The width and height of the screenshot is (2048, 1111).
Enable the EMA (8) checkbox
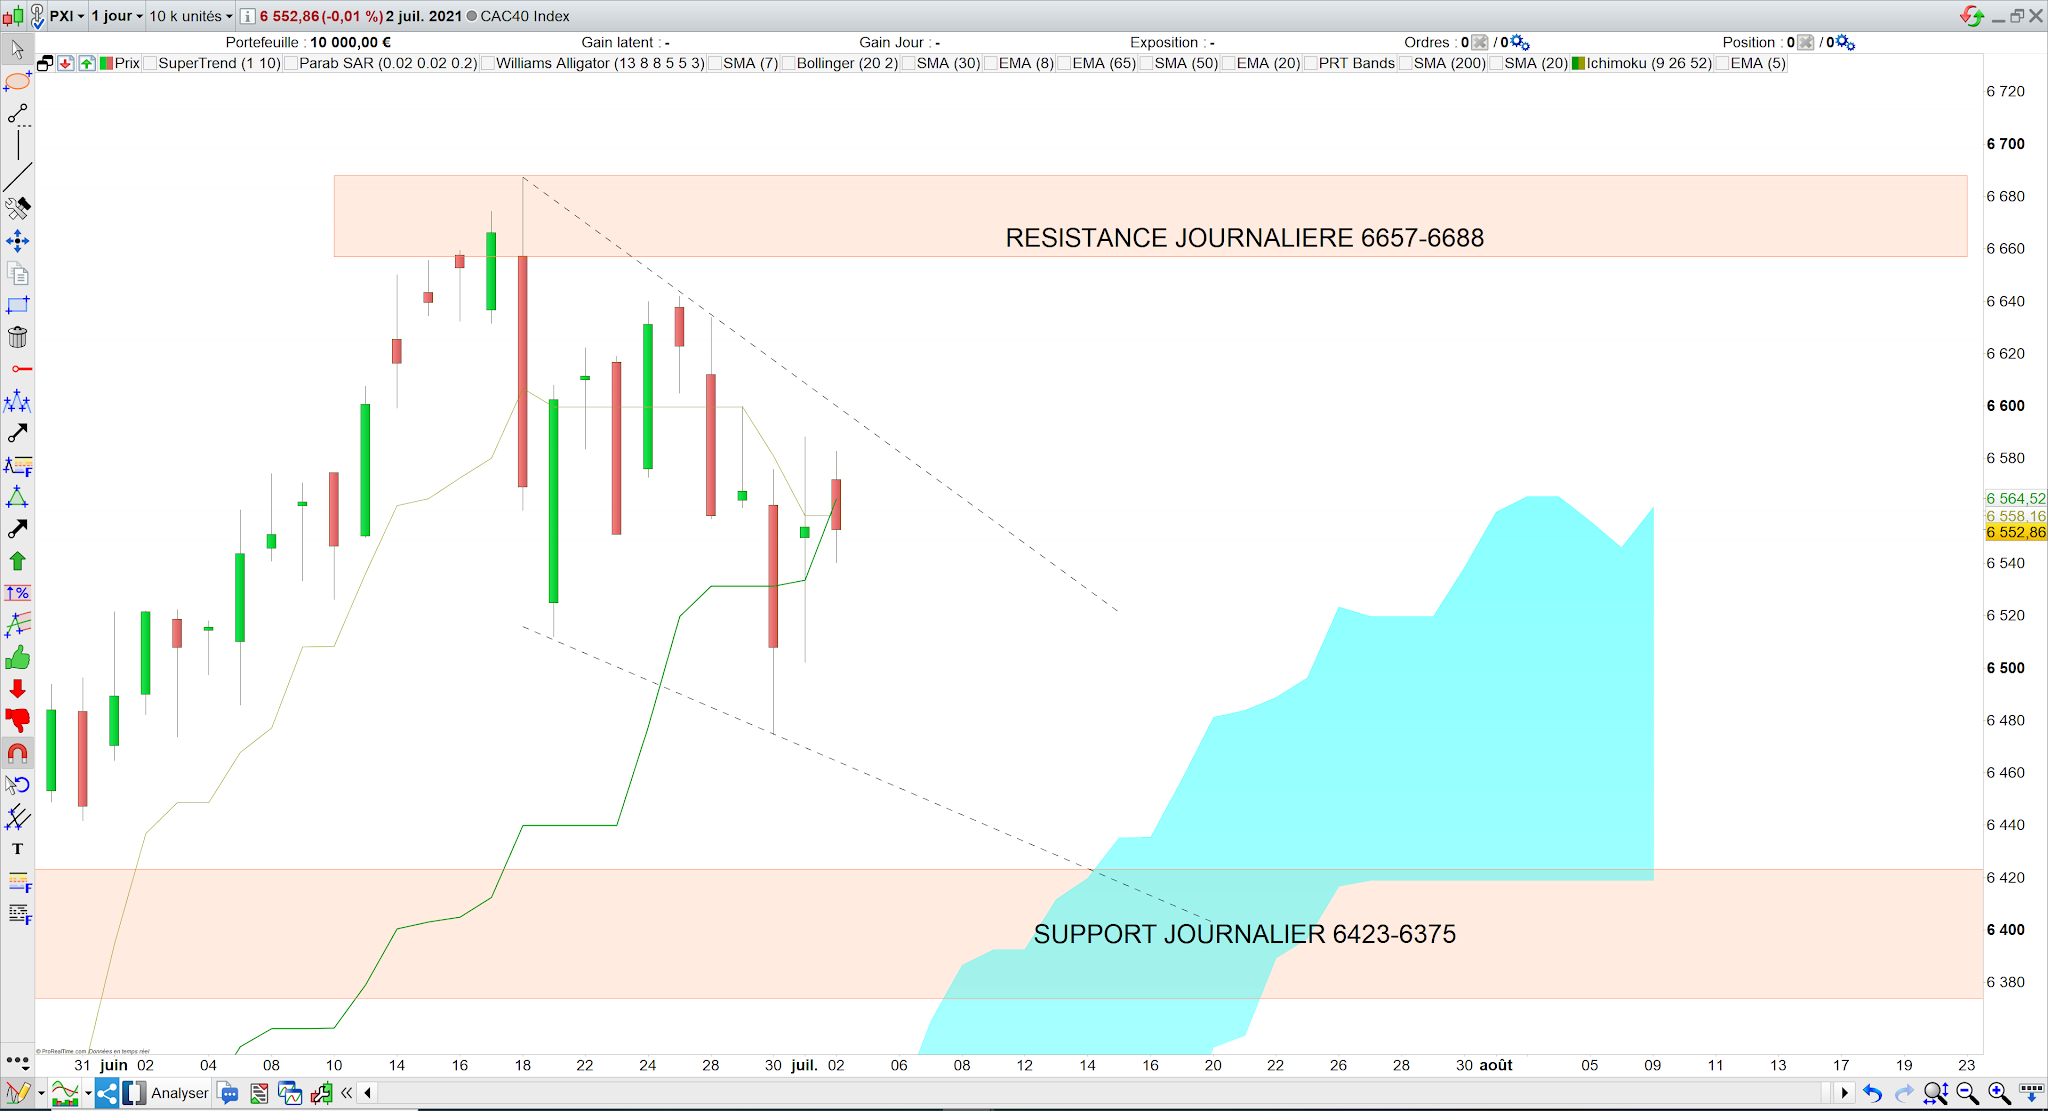click(991, 63)
